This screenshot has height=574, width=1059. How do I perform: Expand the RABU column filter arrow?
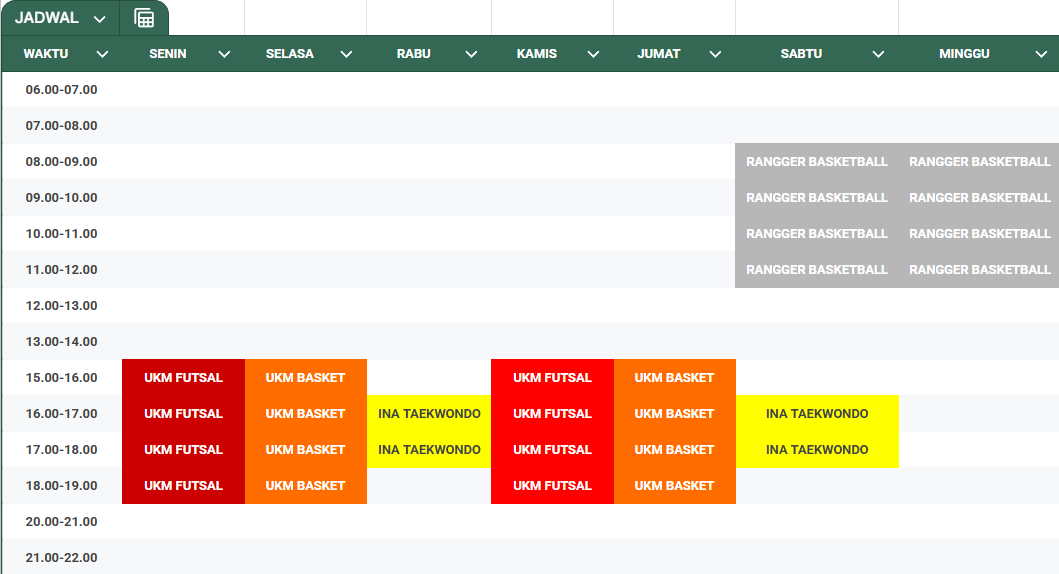point(471,54)
